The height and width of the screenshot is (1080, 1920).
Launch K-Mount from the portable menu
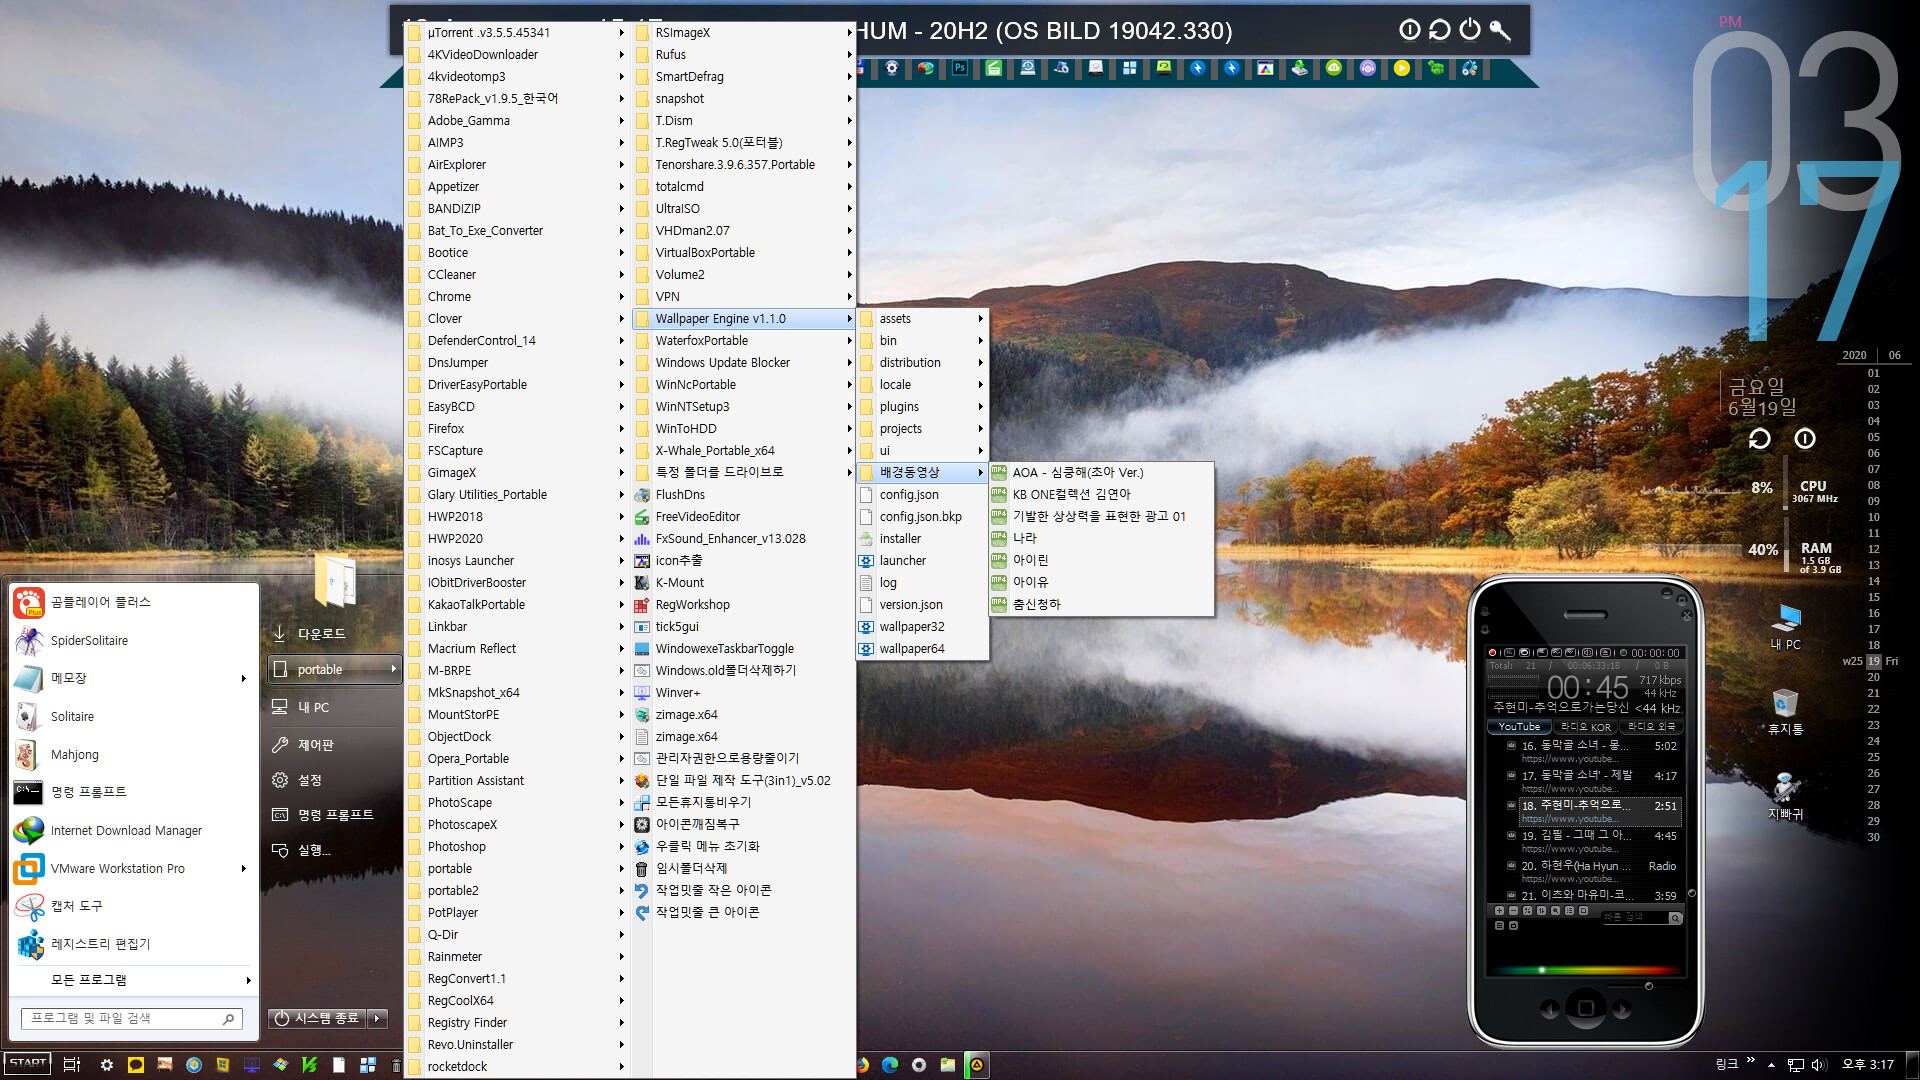coord(680,583)
